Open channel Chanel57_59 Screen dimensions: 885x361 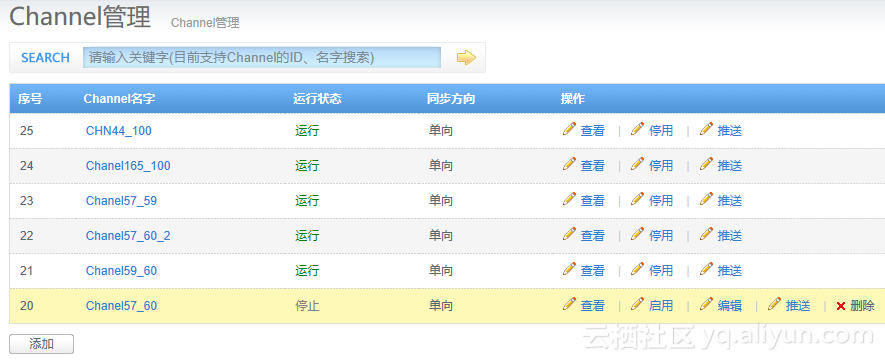(x=121, y=201)
